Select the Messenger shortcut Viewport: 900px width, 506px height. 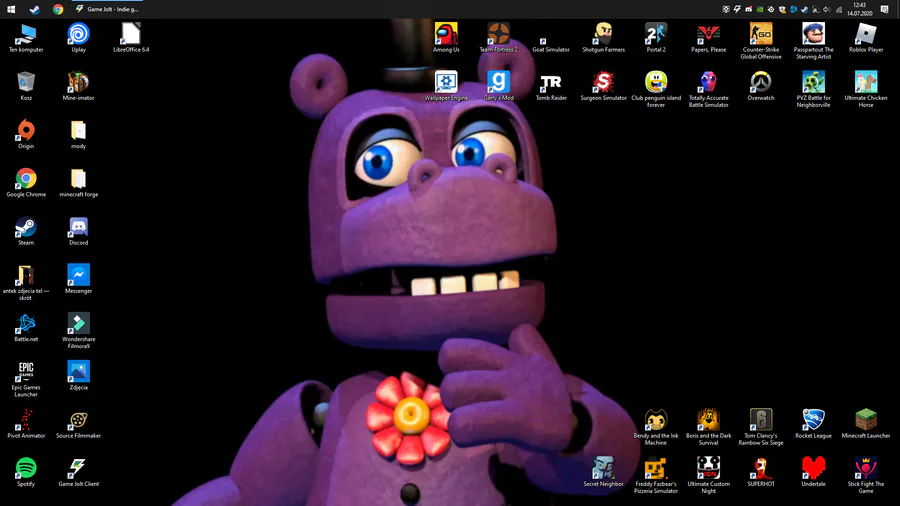click(79, 279)
